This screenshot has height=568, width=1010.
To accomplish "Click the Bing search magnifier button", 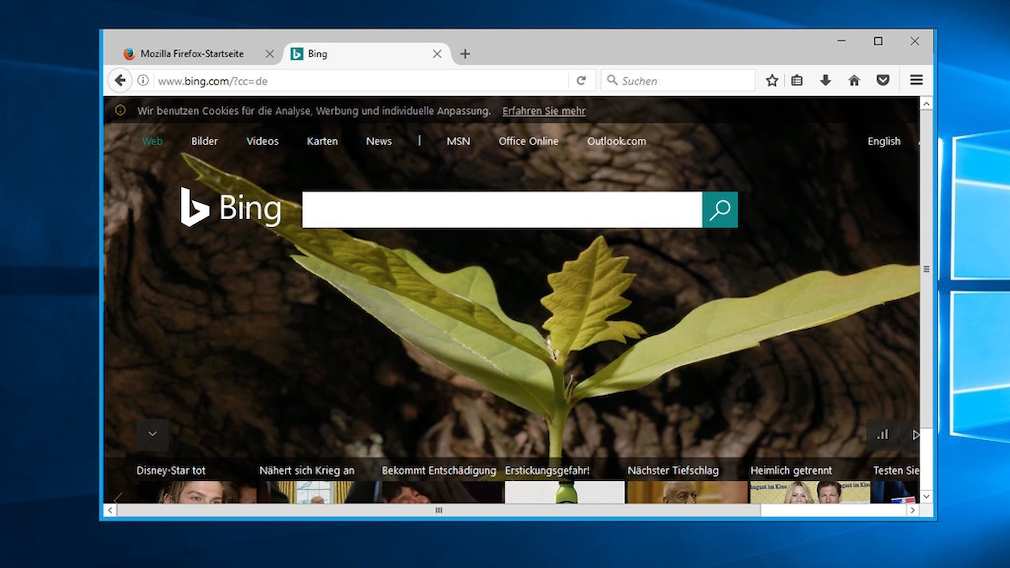I will tap(719, 209).
